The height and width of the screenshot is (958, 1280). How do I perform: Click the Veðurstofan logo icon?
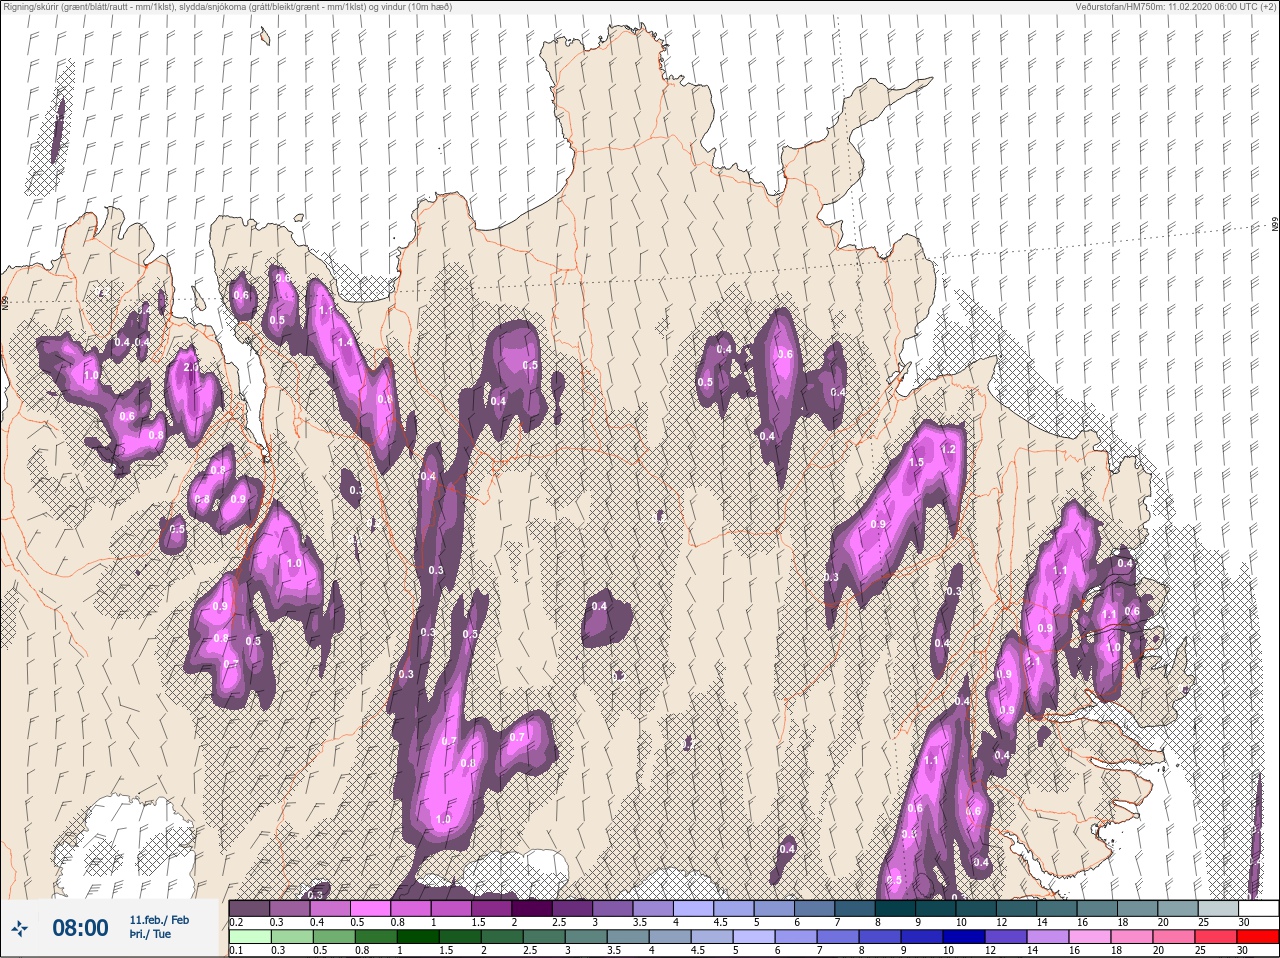19,929
